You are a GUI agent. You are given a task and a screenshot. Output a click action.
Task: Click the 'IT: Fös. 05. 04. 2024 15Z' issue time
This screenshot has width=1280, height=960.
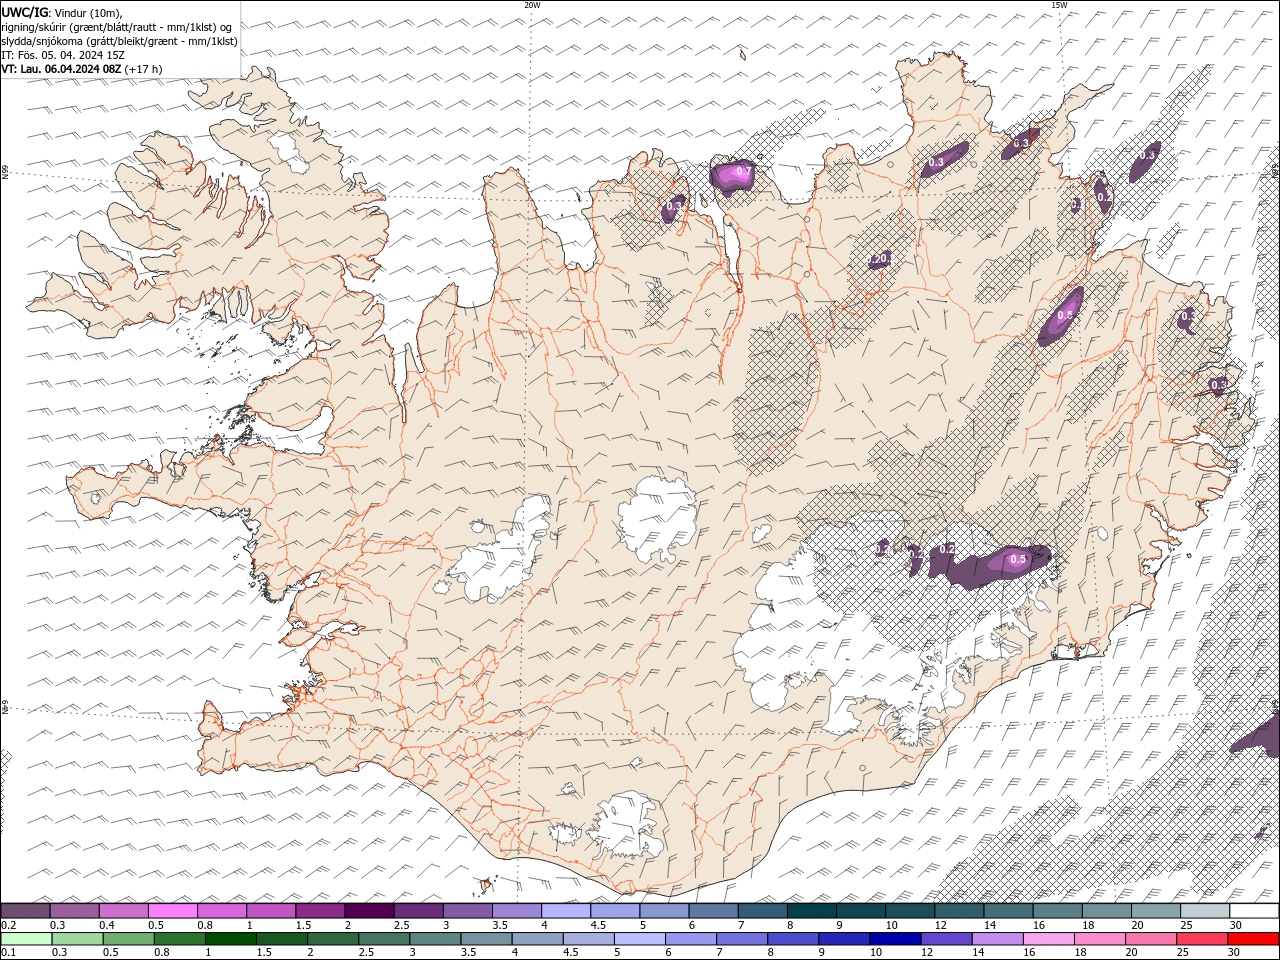pyautogui.click(x=63, y=55)
